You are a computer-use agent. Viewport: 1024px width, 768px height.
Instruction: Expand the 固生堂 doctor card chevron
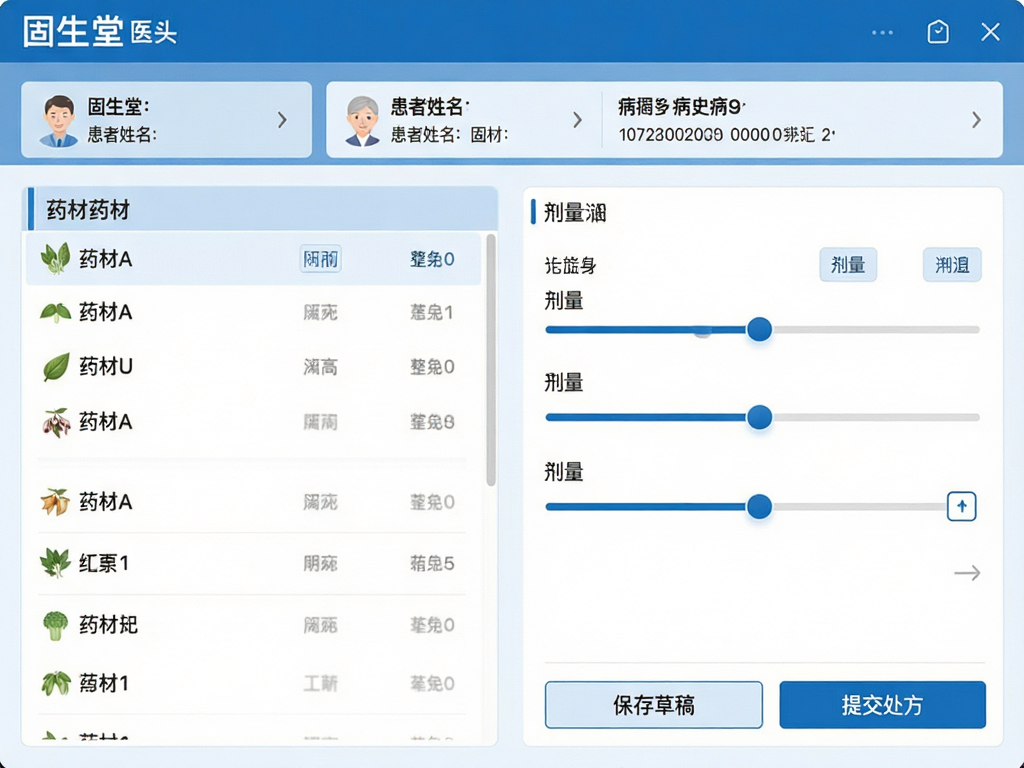pos(282,120)
